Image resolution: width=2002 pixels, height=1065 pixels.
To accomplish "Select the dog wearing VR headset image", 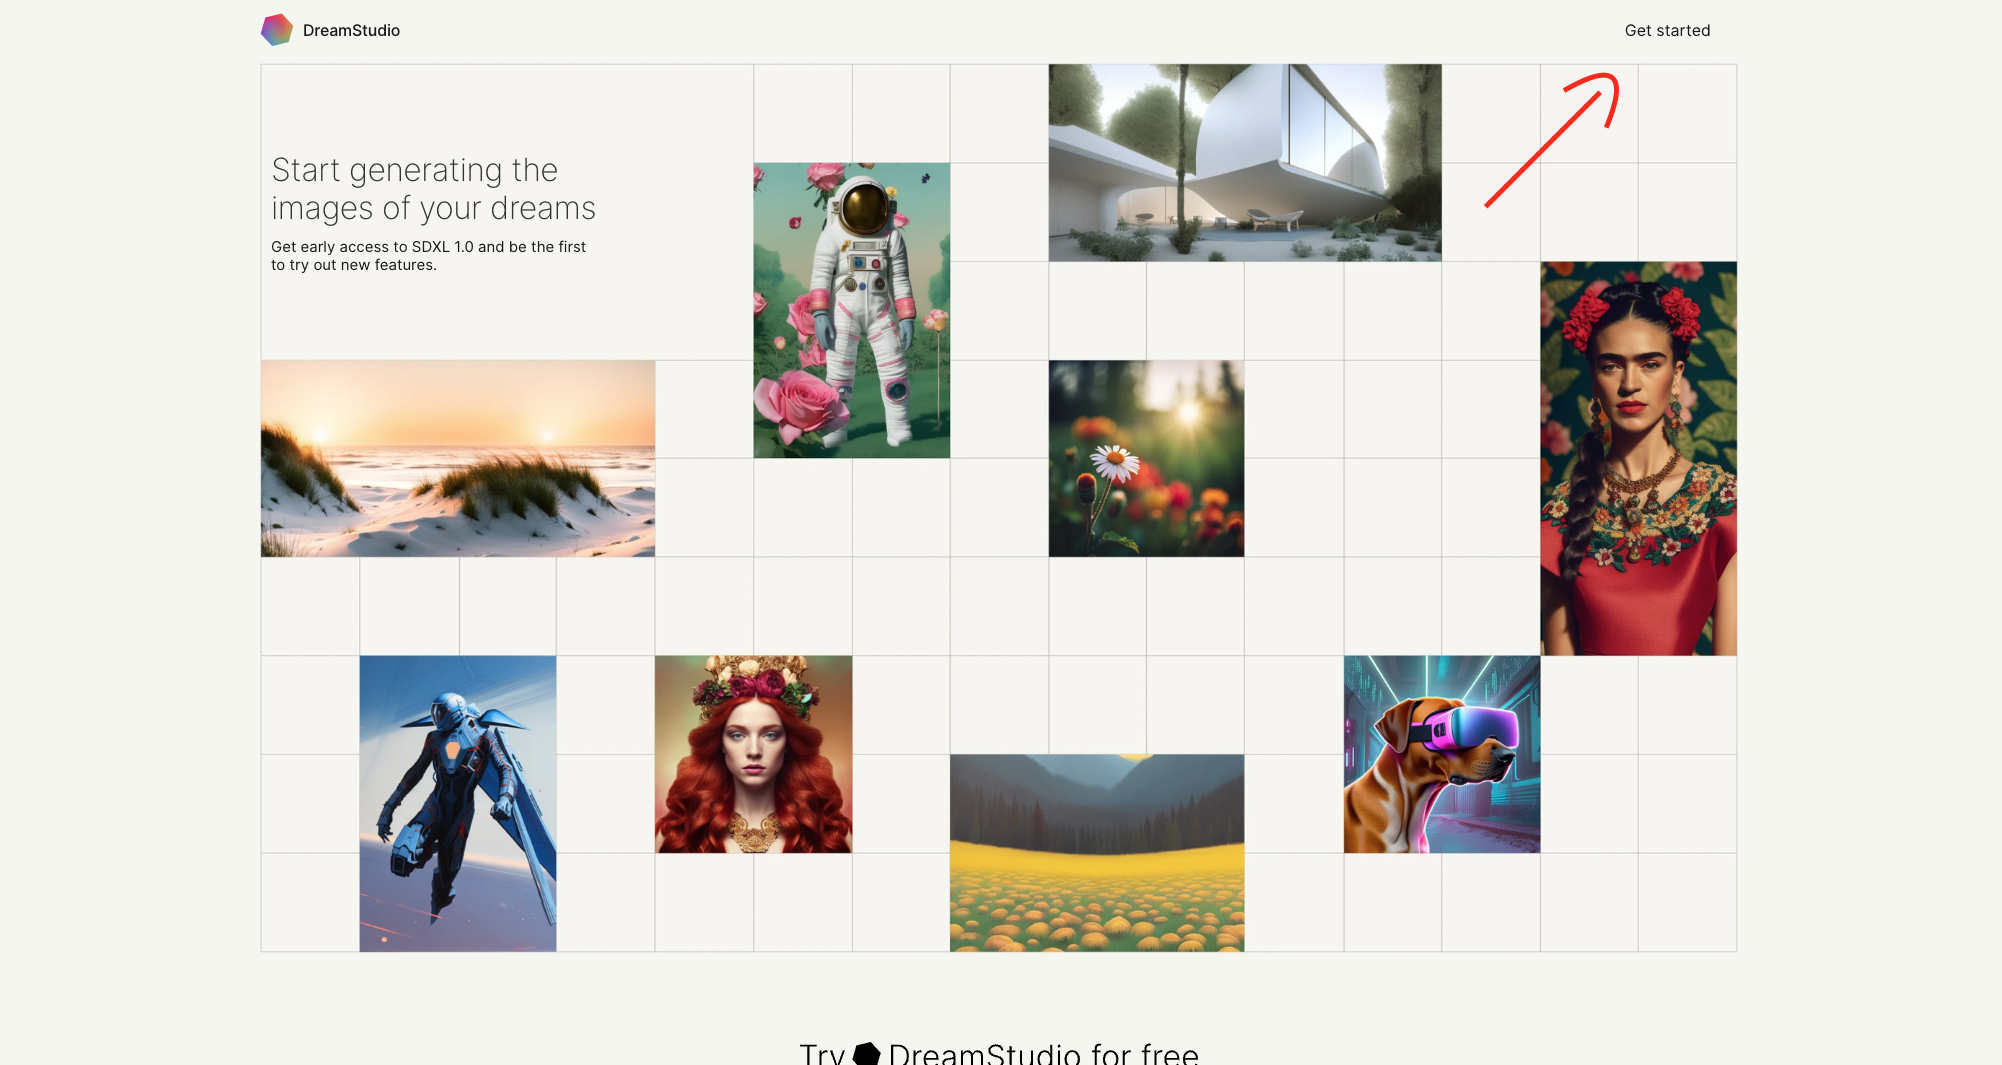I will click(1442, 755).
